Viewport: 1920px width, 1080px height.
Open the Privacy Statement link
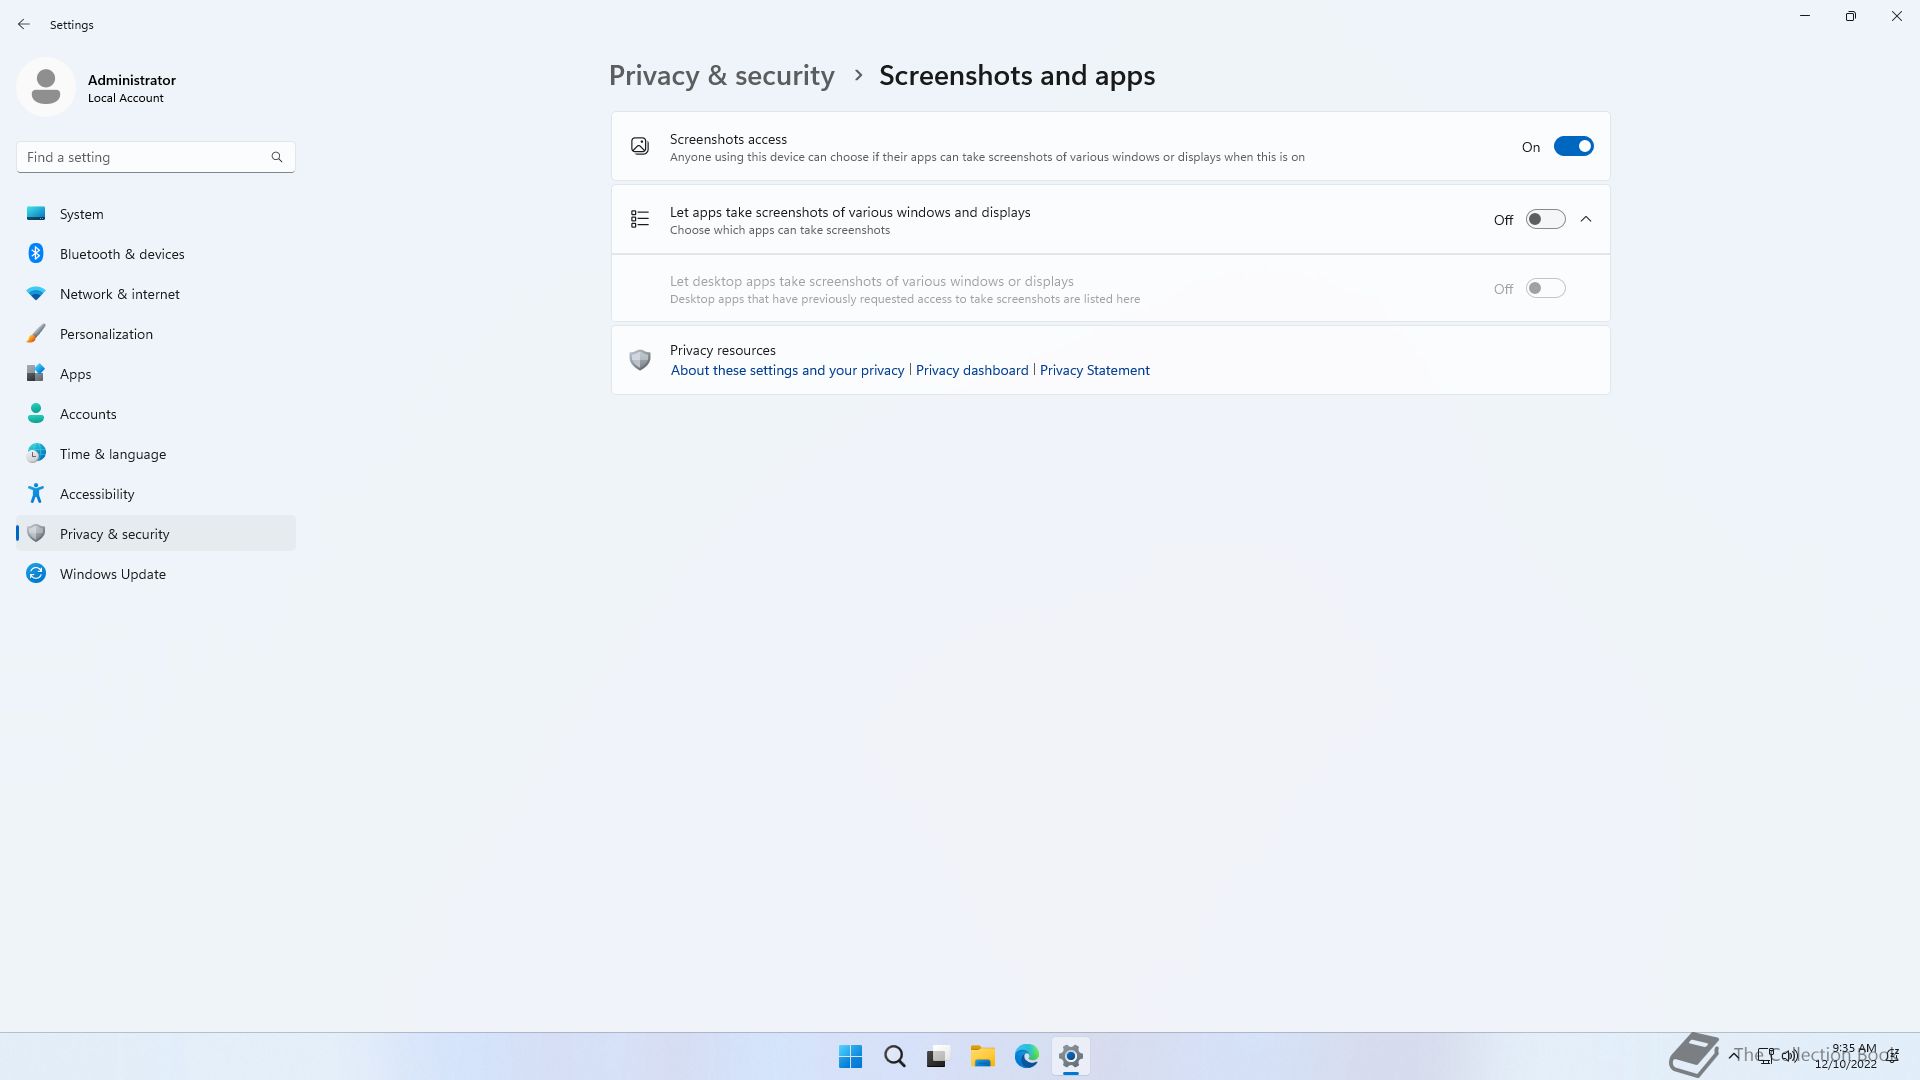tap(1094, 370)
